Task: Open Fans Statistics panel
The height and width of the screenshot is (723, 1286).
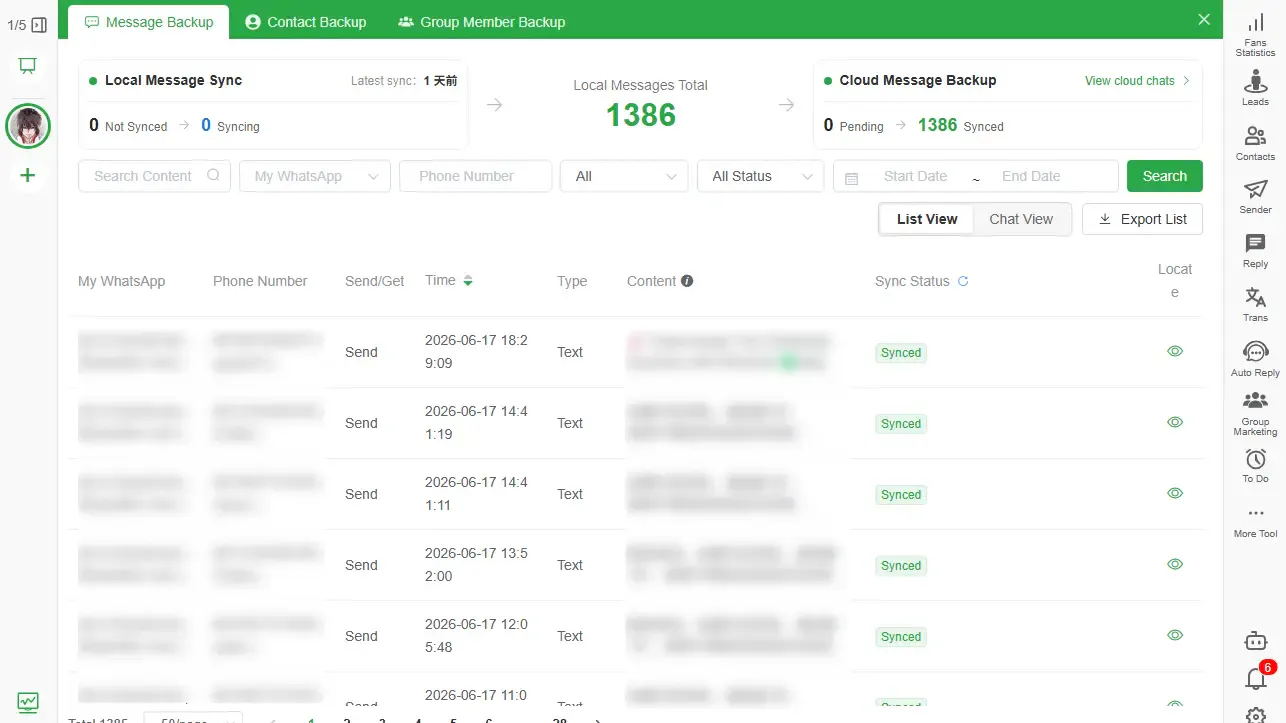Action: click(x=1255, y=34)
